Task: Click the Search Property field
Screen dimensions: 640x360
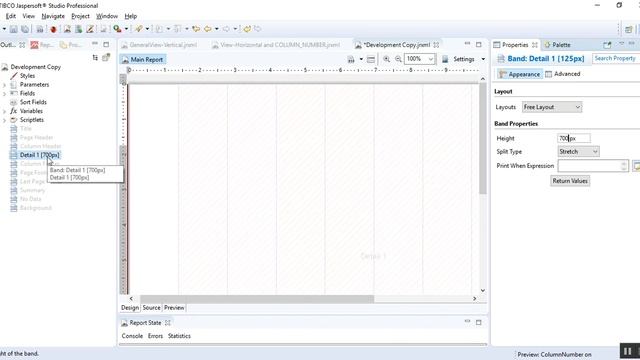Action: pyautogui.click(x=616, y=58)
